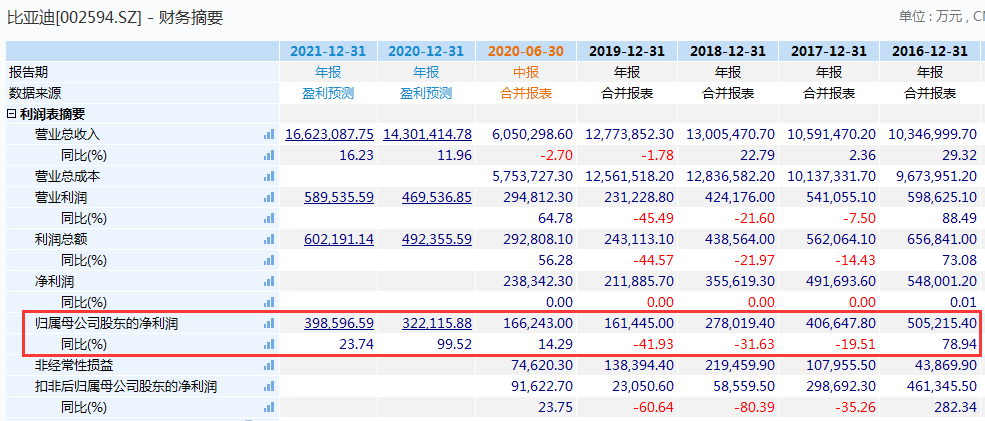
Task: Open net profit link 398,596.59
Action: click(339, 324)
